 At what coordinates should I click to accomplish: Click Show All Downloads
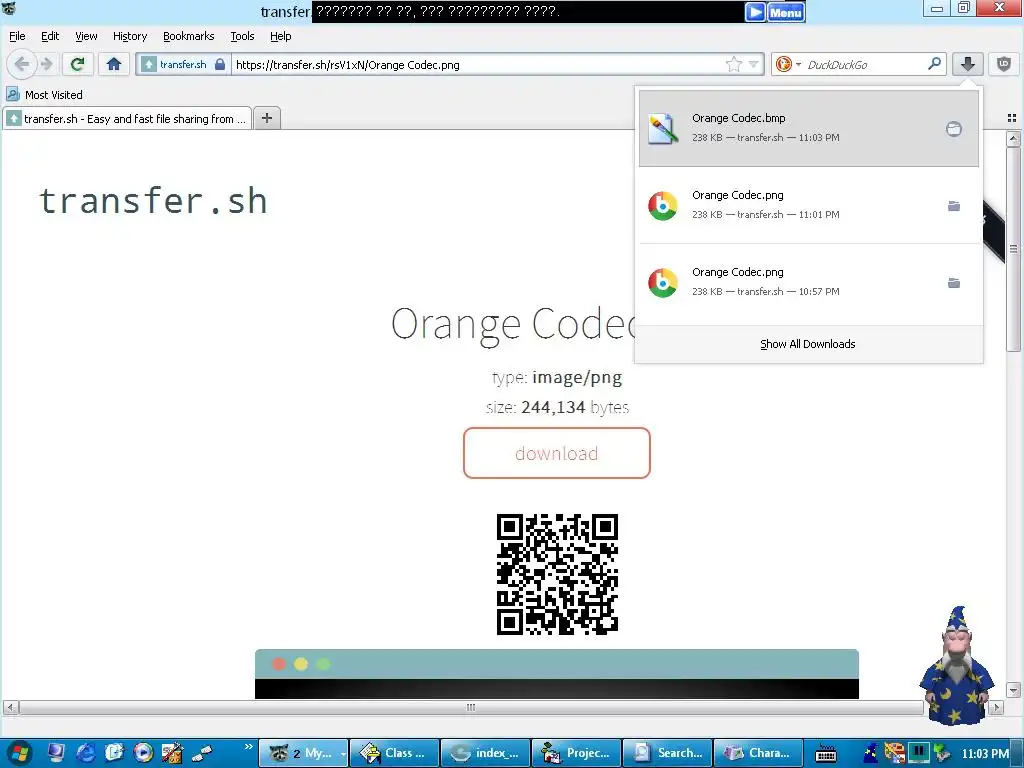tap(808, 344)
